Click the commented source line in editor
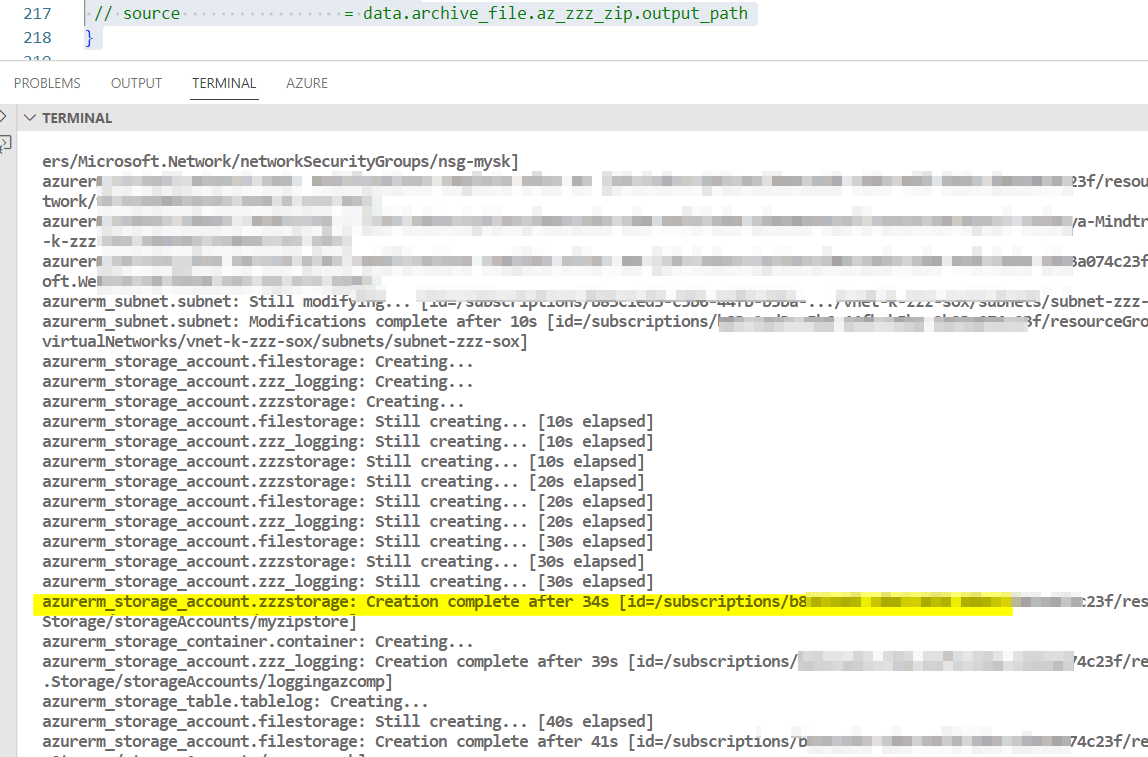Screen dimensions: 1148x757 (x=421, y=13)
